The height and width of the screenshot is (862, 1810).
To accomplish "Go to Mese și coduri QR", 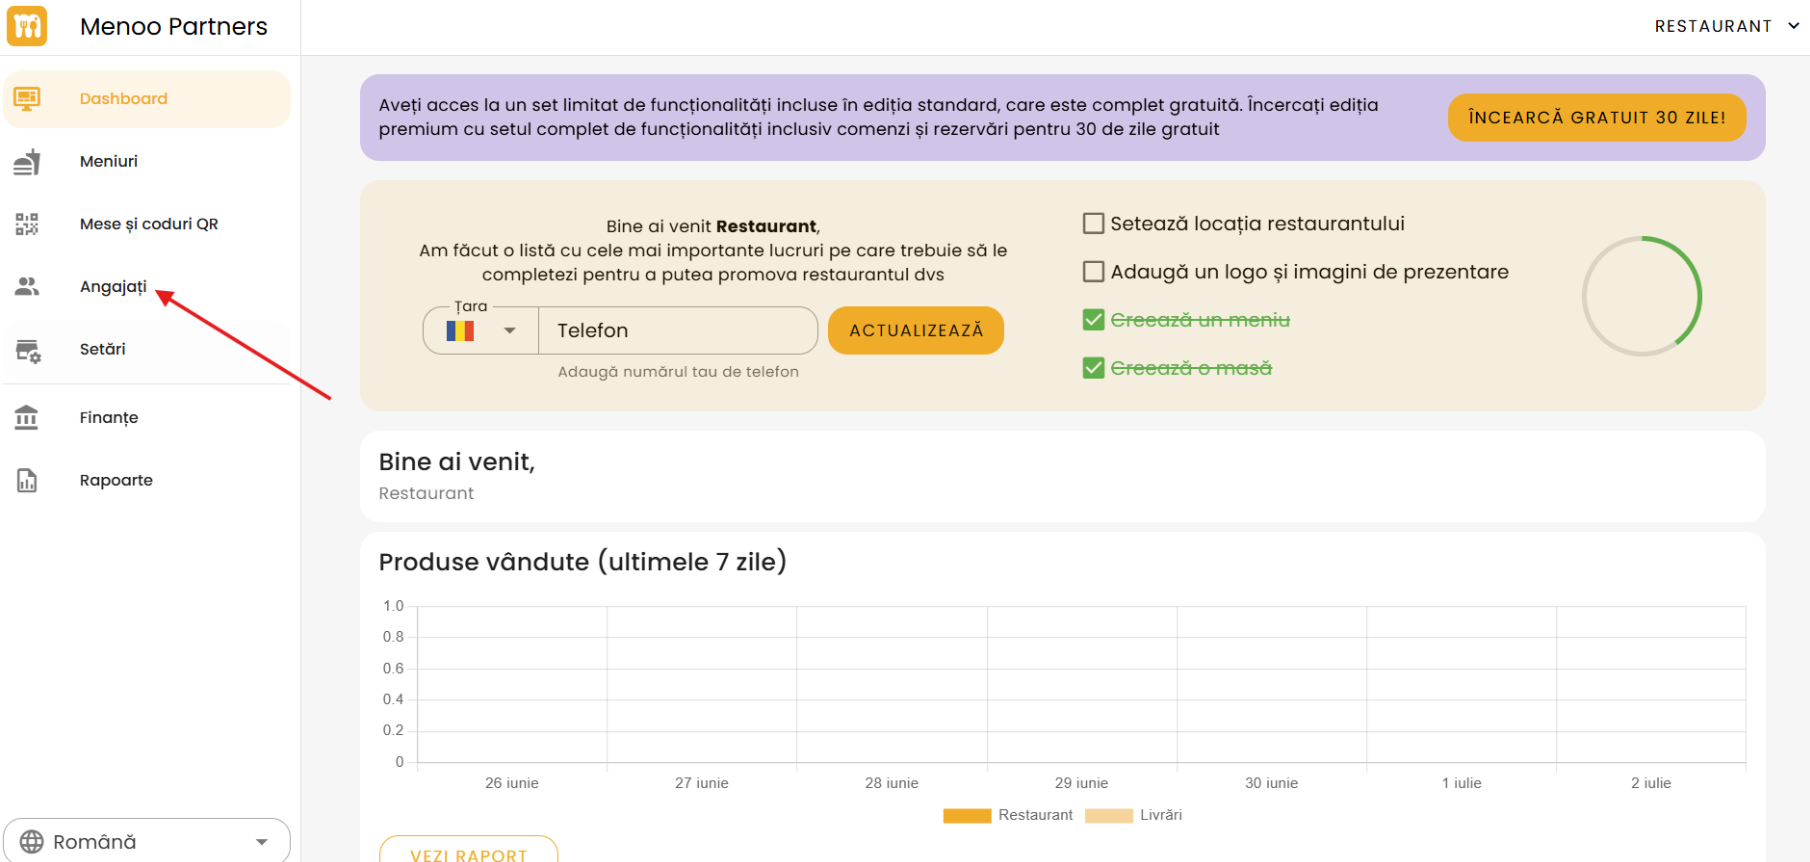I will click(x=149, y=224).
